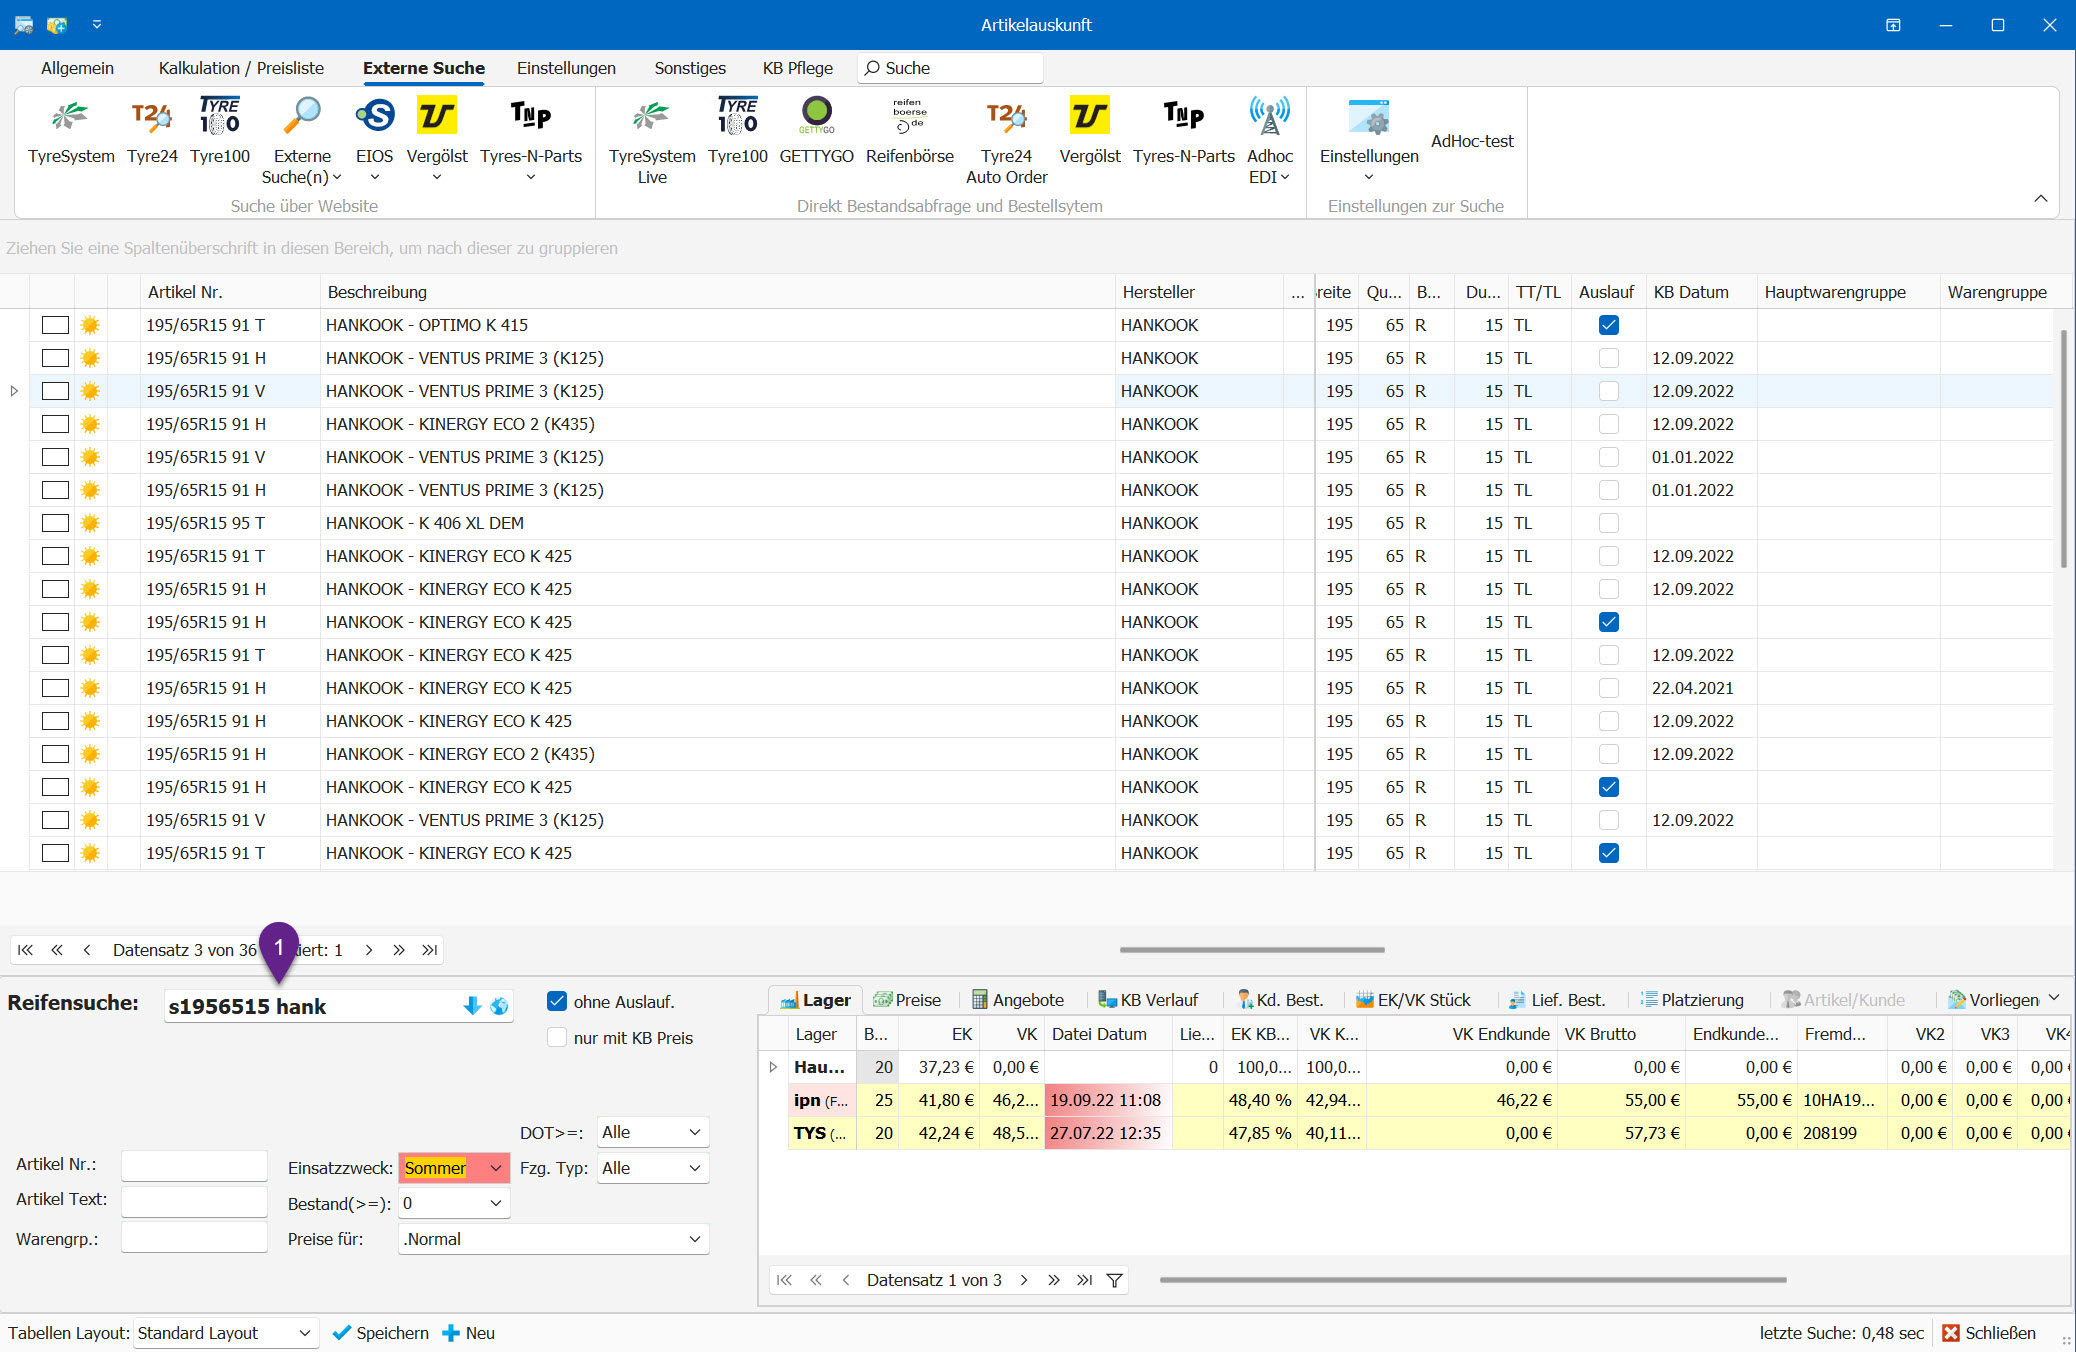Click the ribbon Suche search field
Screen dimensions: 2076x1352
coord(950,68)
